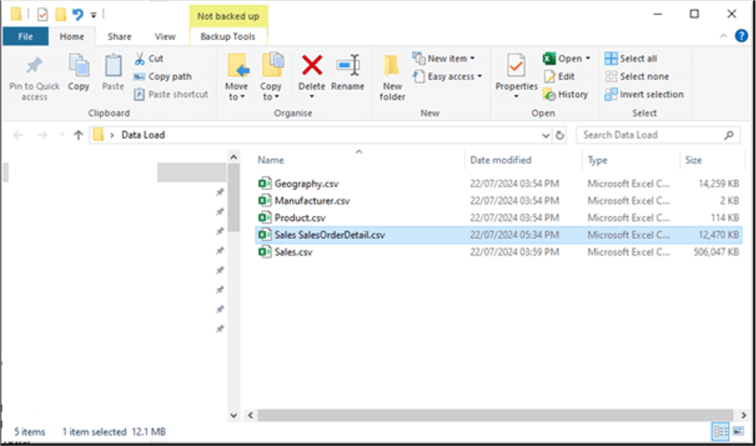Go up one folder level
Viewport: 756px width, 446px height.
click(78, 135)
